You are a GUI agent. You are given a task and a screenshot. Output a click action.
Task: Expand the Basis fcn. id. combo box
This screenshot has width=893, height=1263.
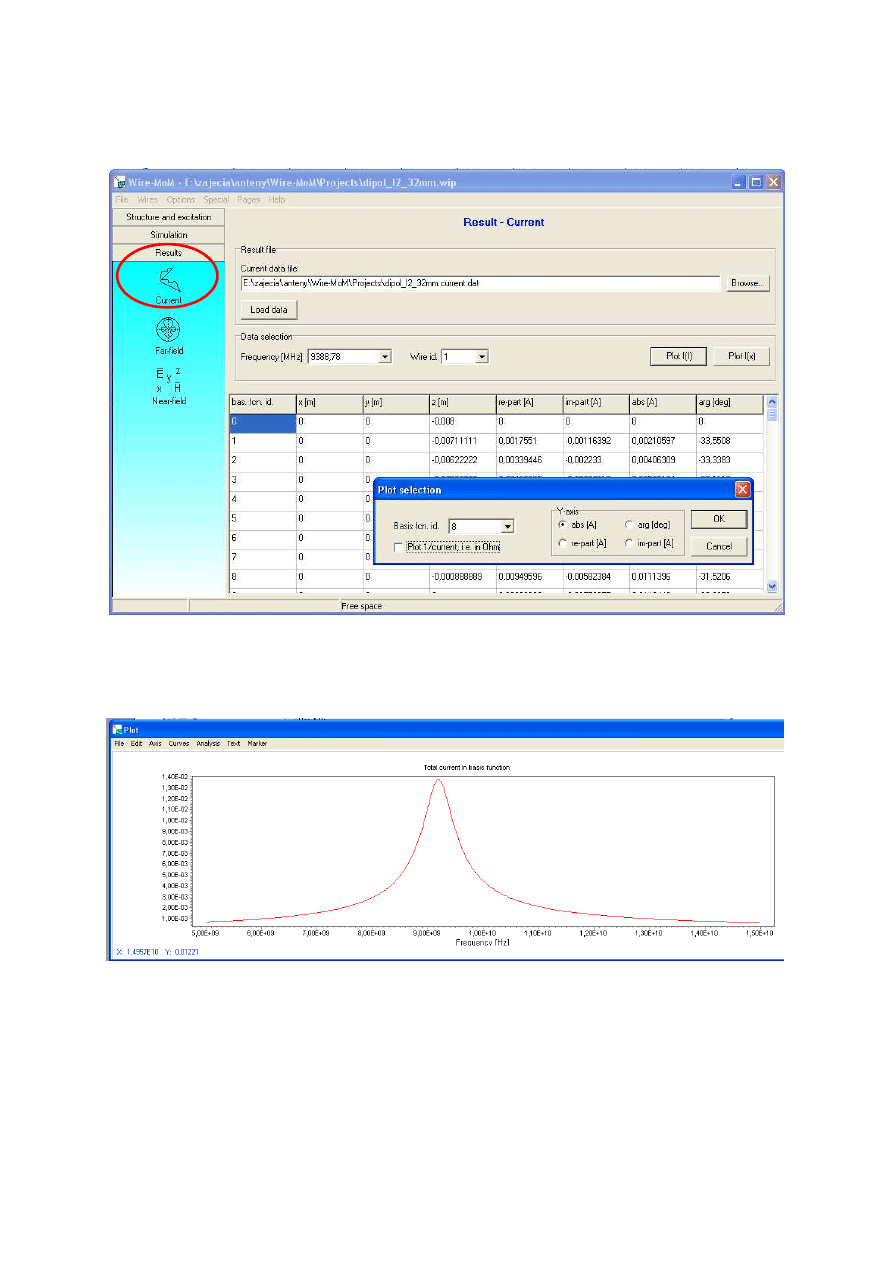pyautogui.click(x=507, y=526)
